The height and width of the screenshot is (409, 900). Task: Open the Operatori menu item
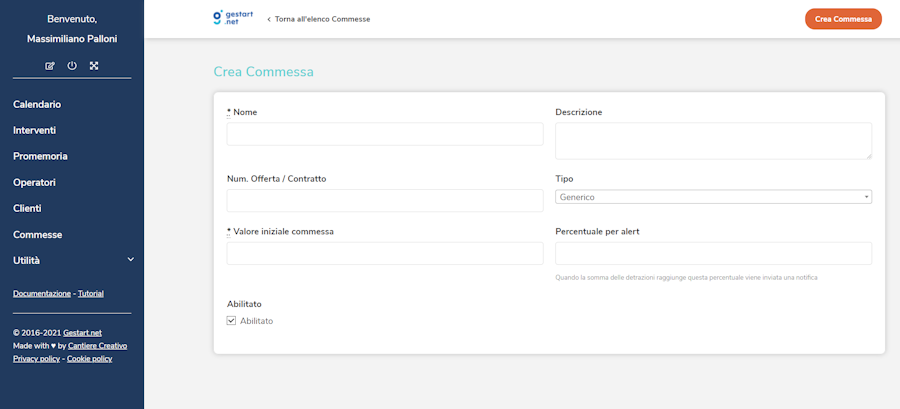point(34,182)
